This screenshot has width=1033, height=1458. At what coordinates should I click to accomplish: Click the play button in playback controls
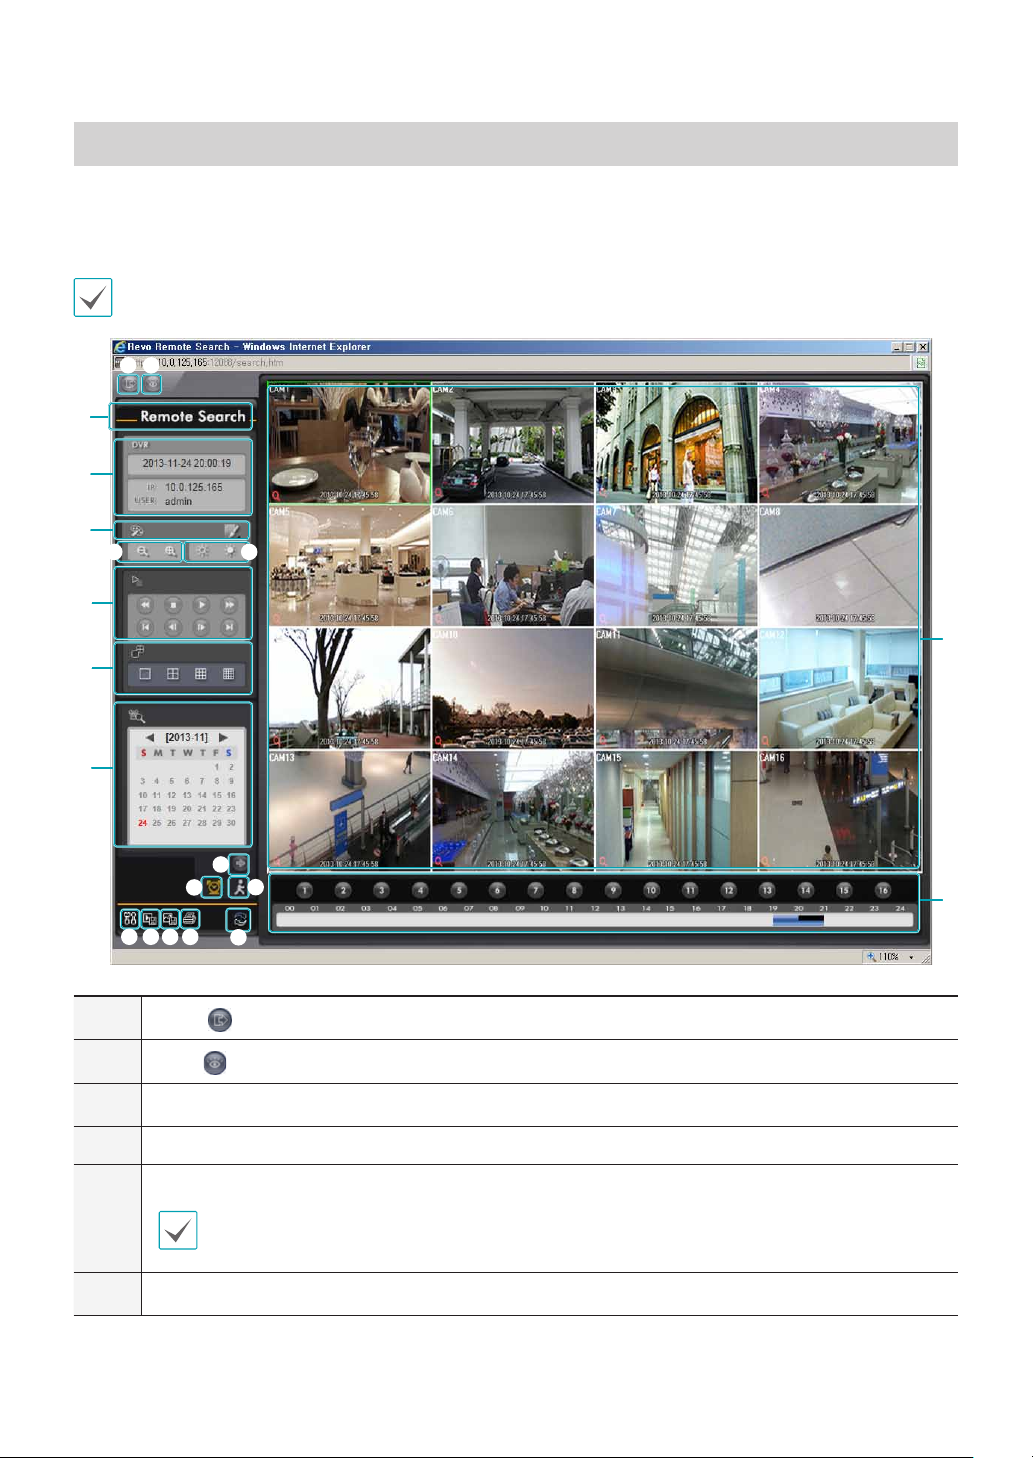pos(201,605)
